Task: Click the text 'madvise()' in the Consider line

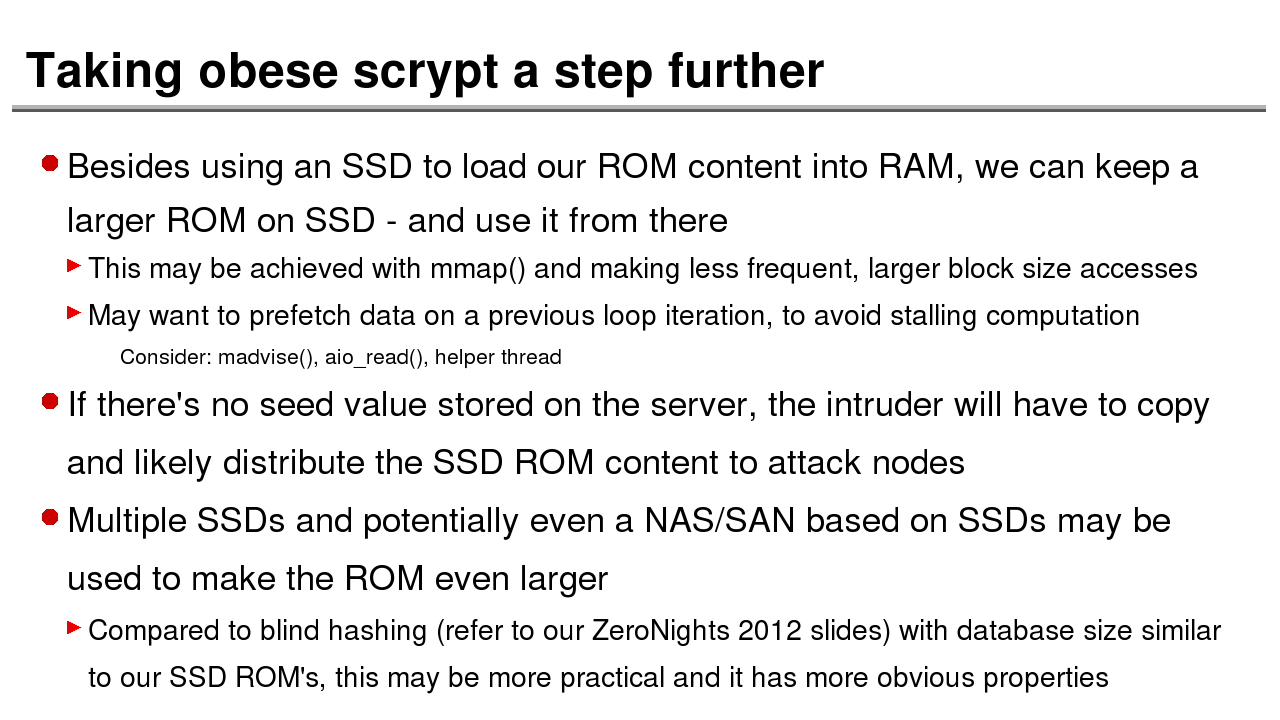Action: (267, 357)
